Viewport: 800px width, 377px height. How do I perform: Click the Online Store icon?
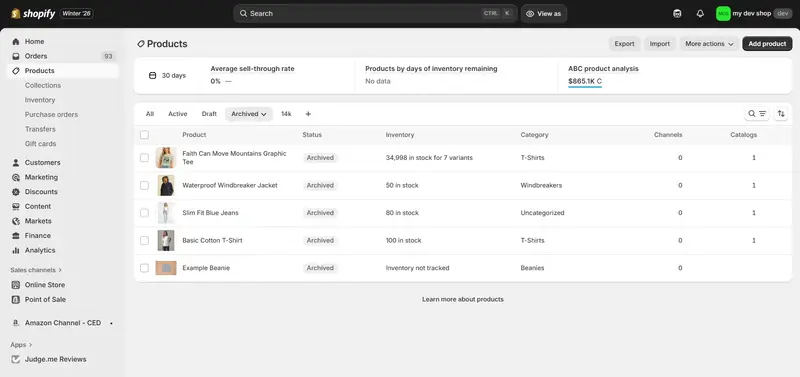click(16, 285)
